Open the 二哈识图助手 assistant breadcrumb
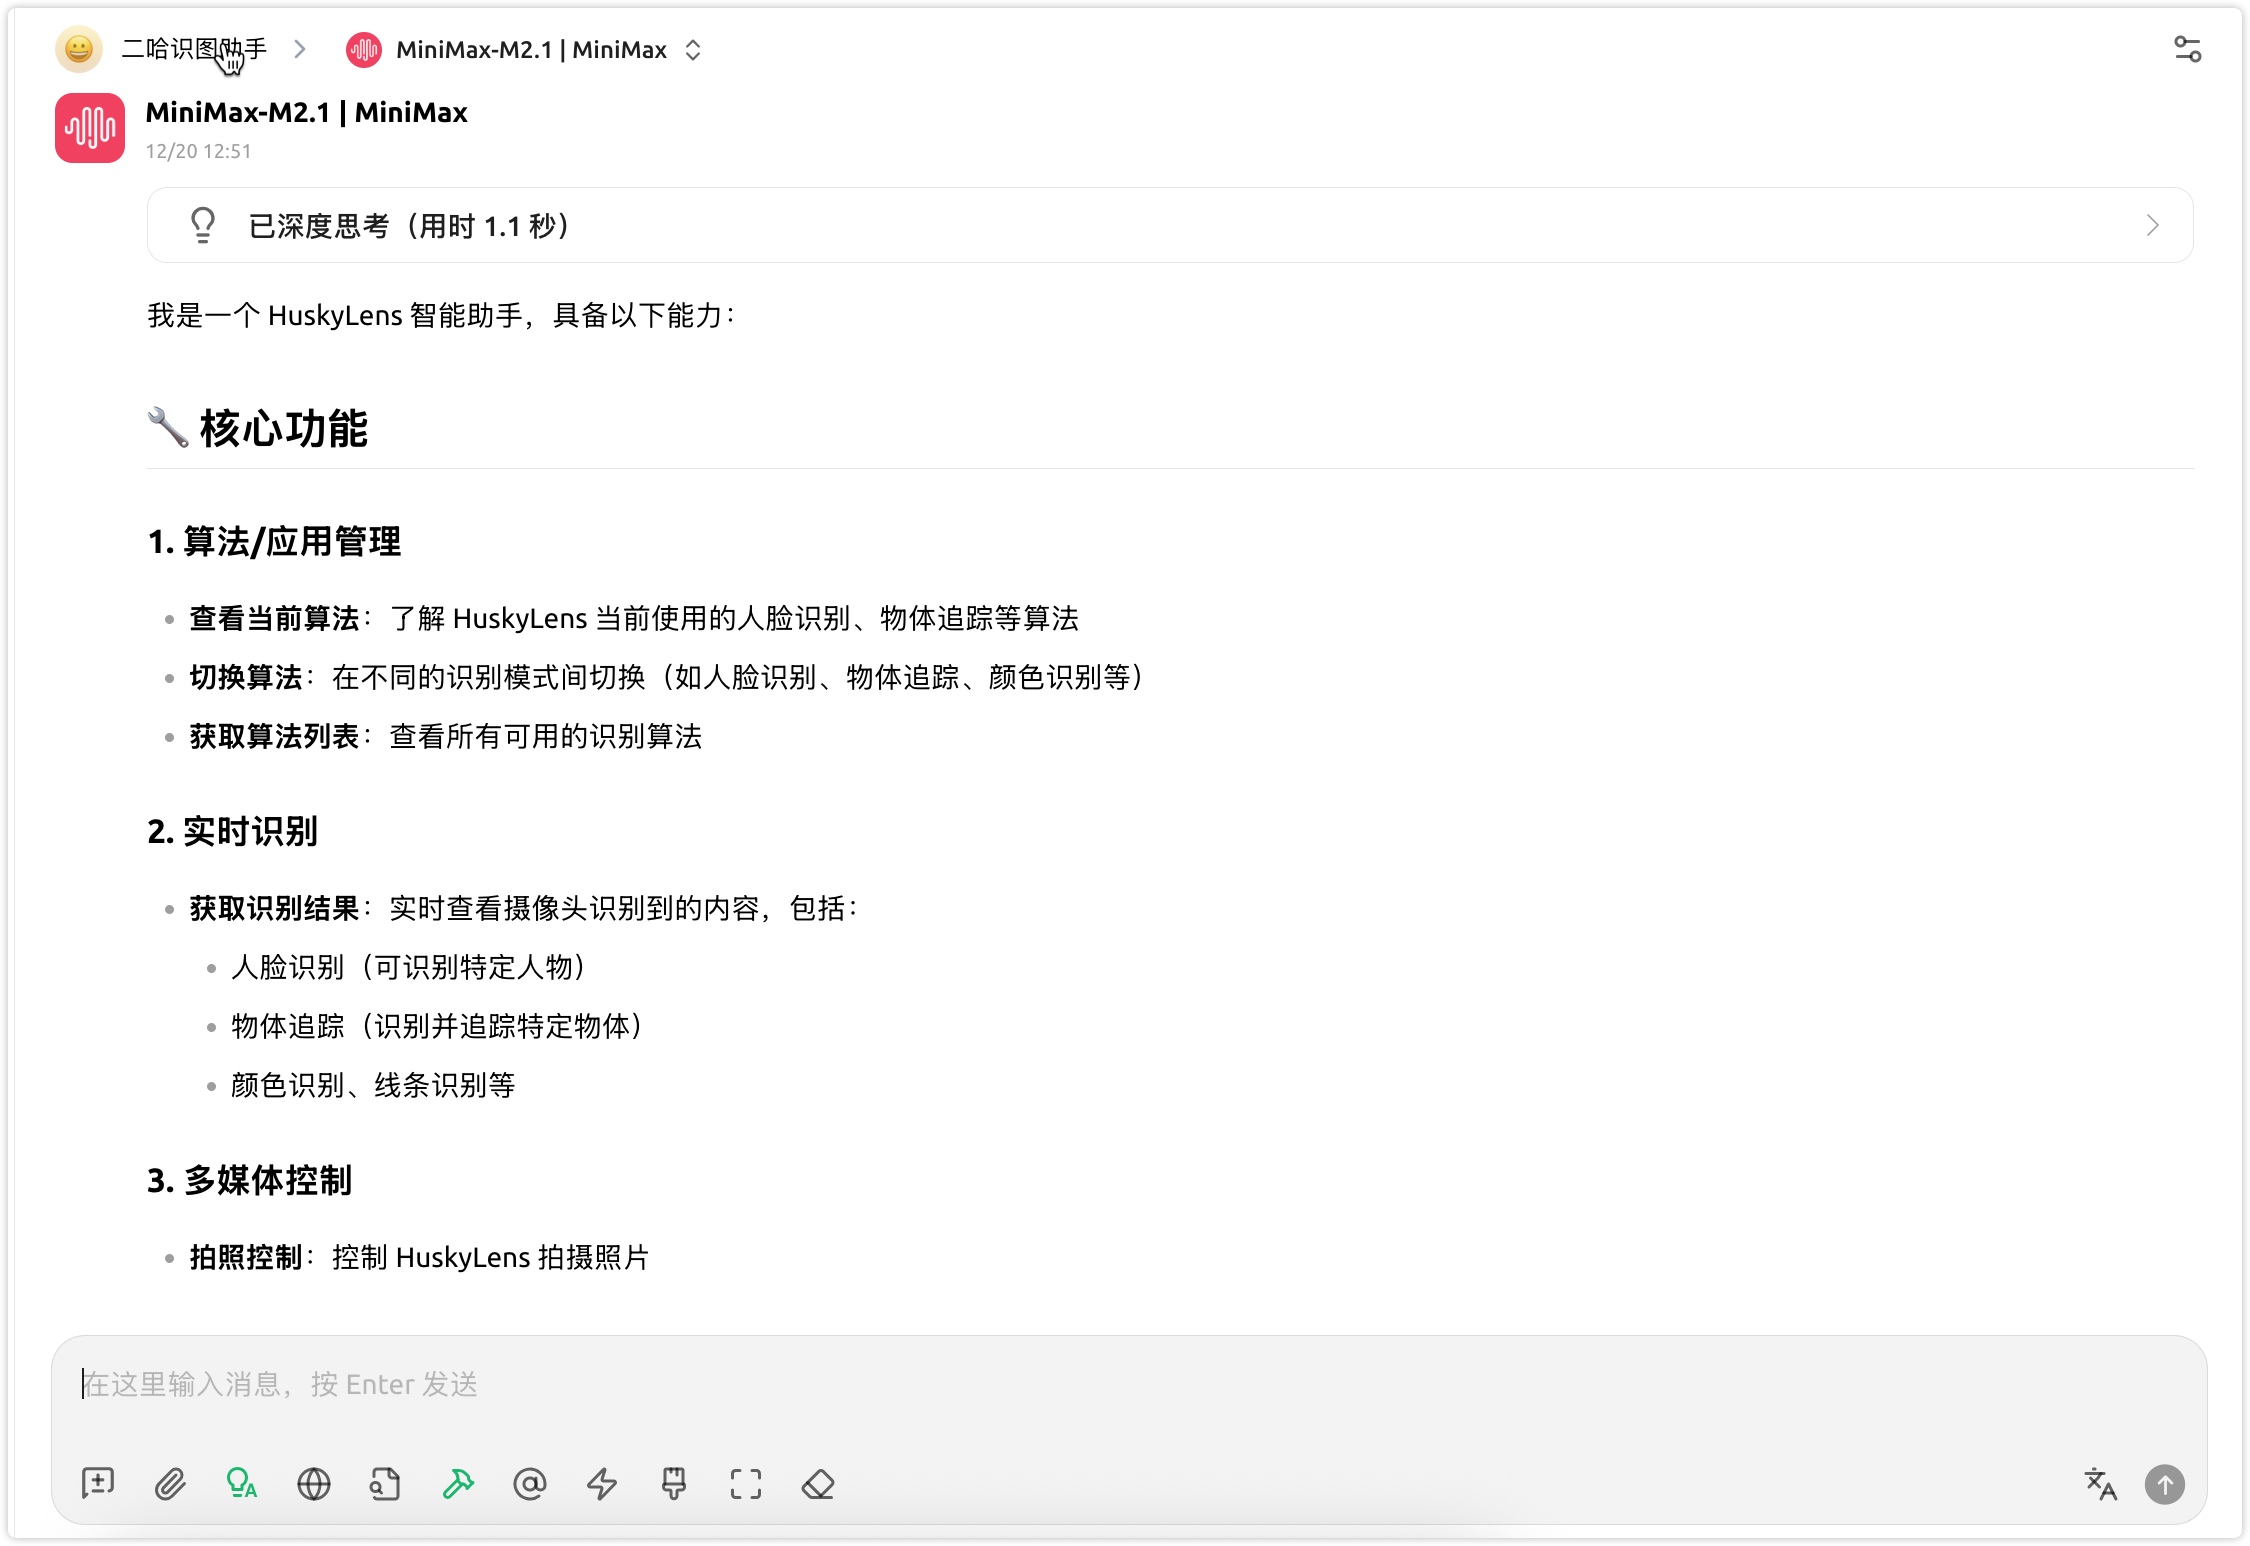Viewport: 2250px width, 1546px height. coord(193,49)
